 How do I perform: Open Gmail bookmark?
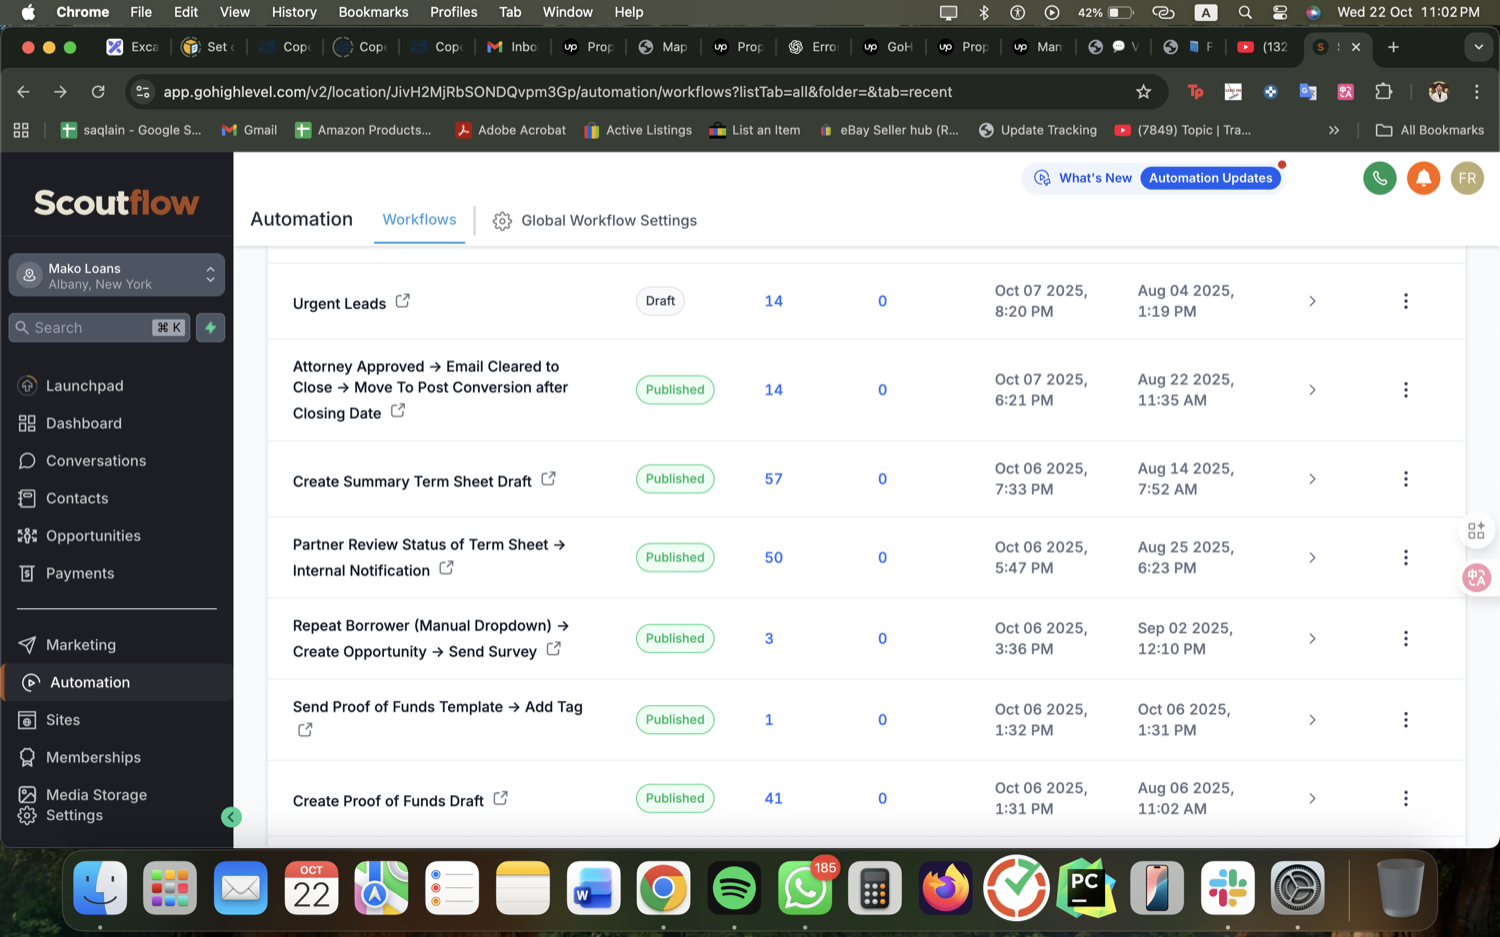coord(249,130)
